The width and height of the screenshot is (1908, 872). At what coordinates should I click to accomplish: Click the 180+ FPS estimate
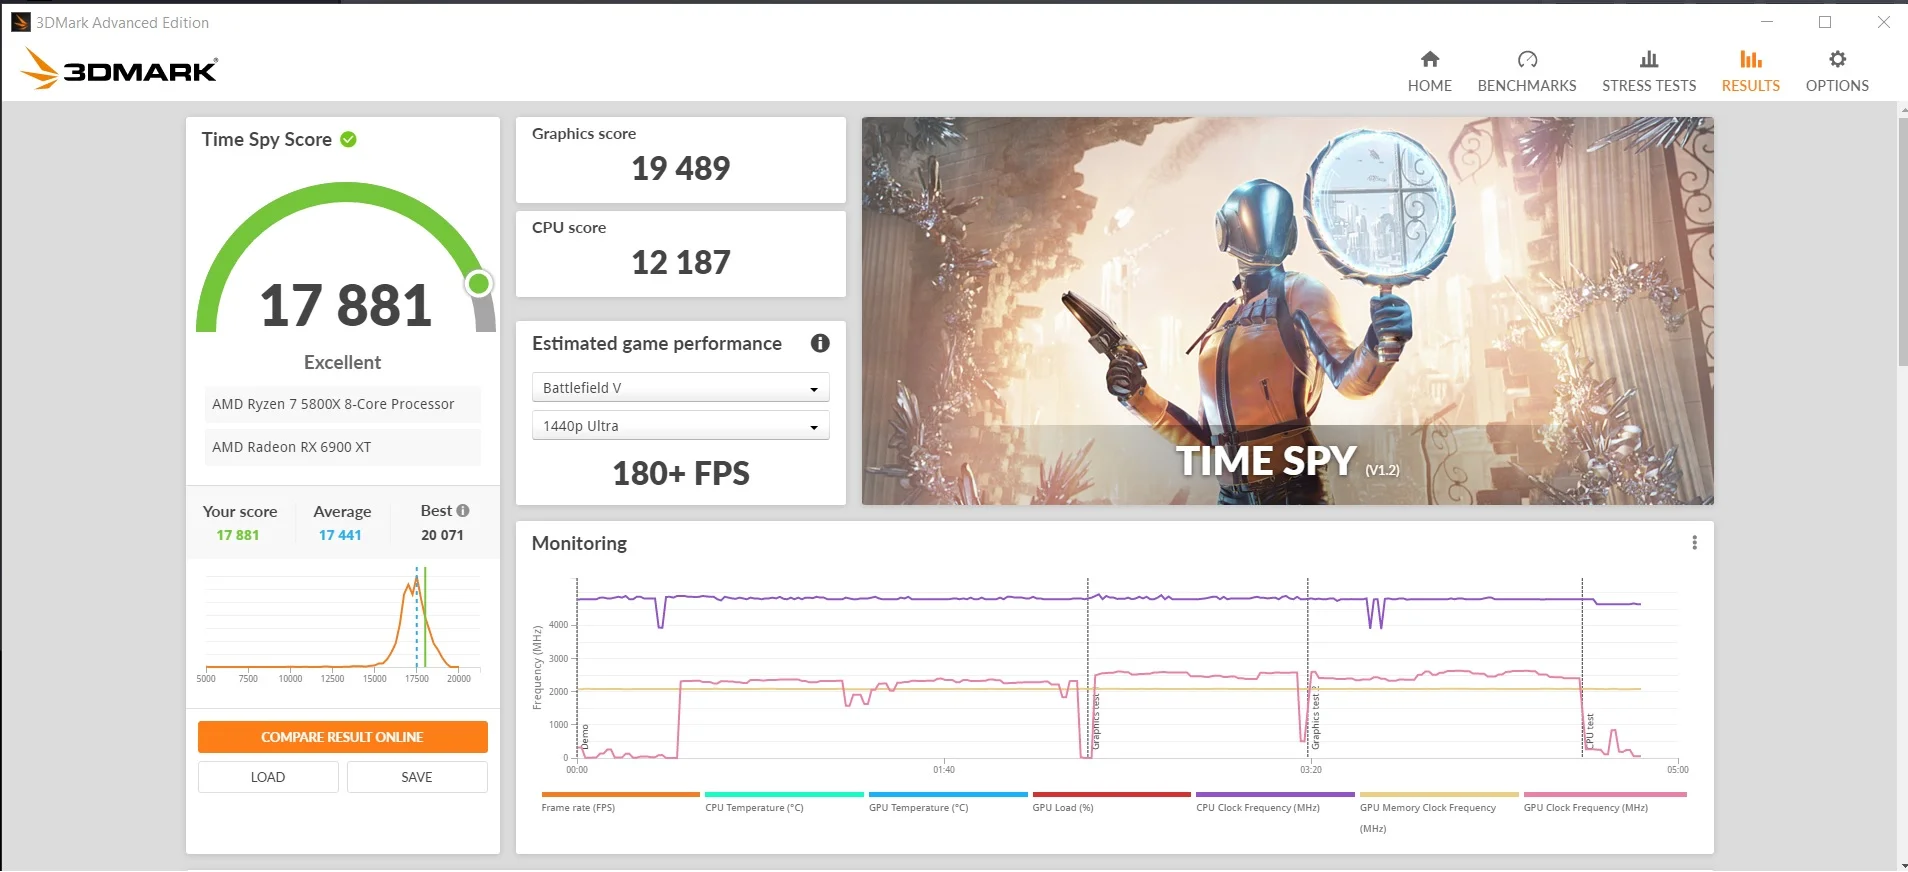[x=681, y=473]
